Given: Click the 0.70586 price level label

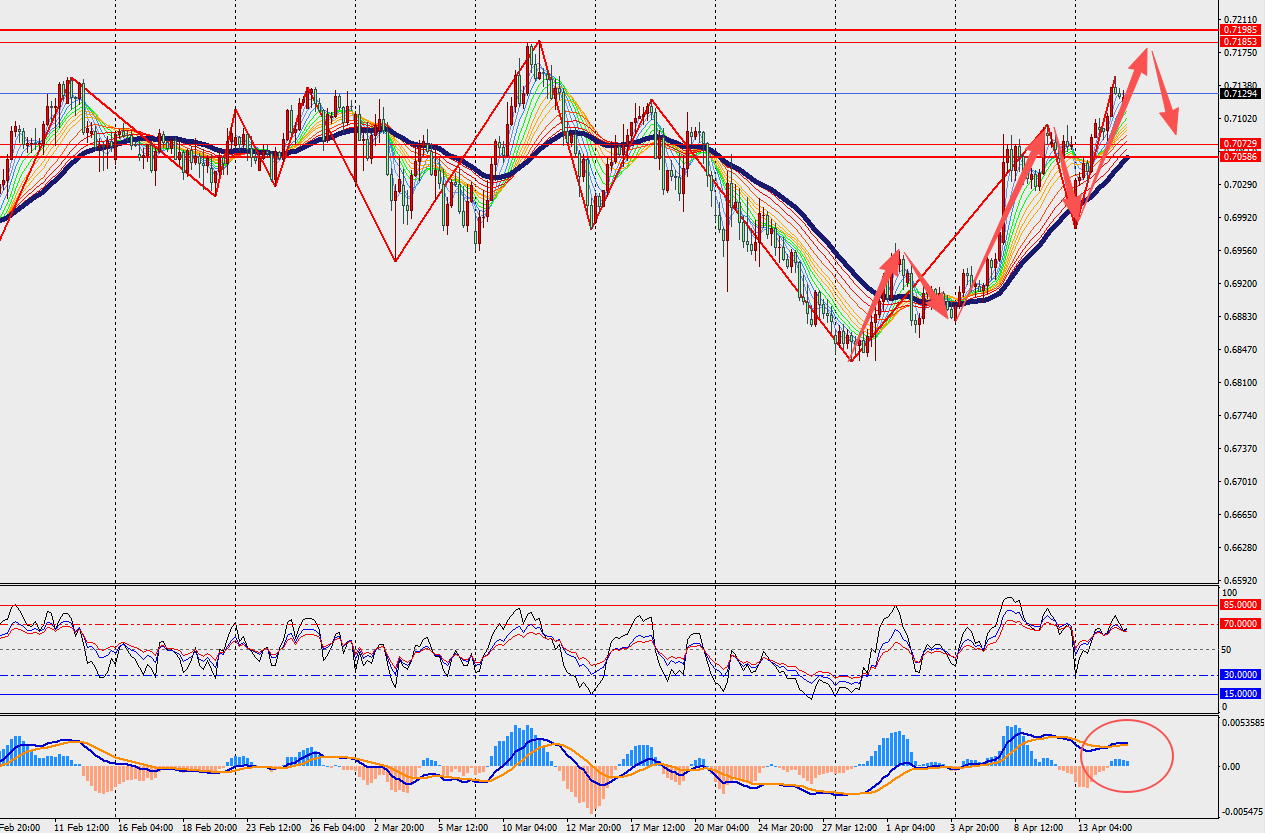Looking at the screenshot, I should [1241, 157].
